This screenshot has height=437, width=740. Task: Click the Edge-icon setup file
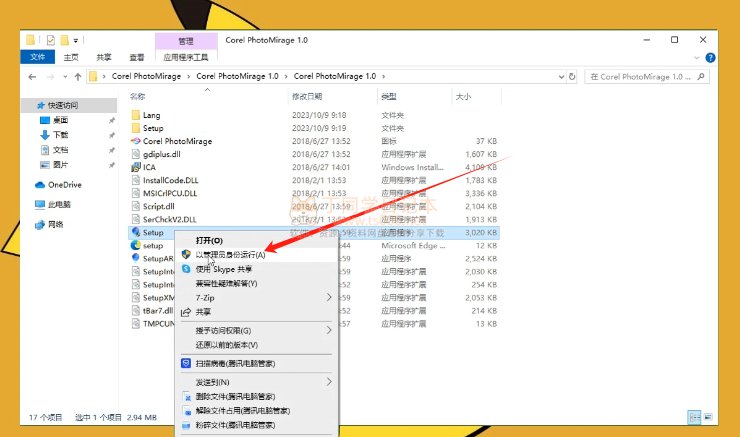136,245
